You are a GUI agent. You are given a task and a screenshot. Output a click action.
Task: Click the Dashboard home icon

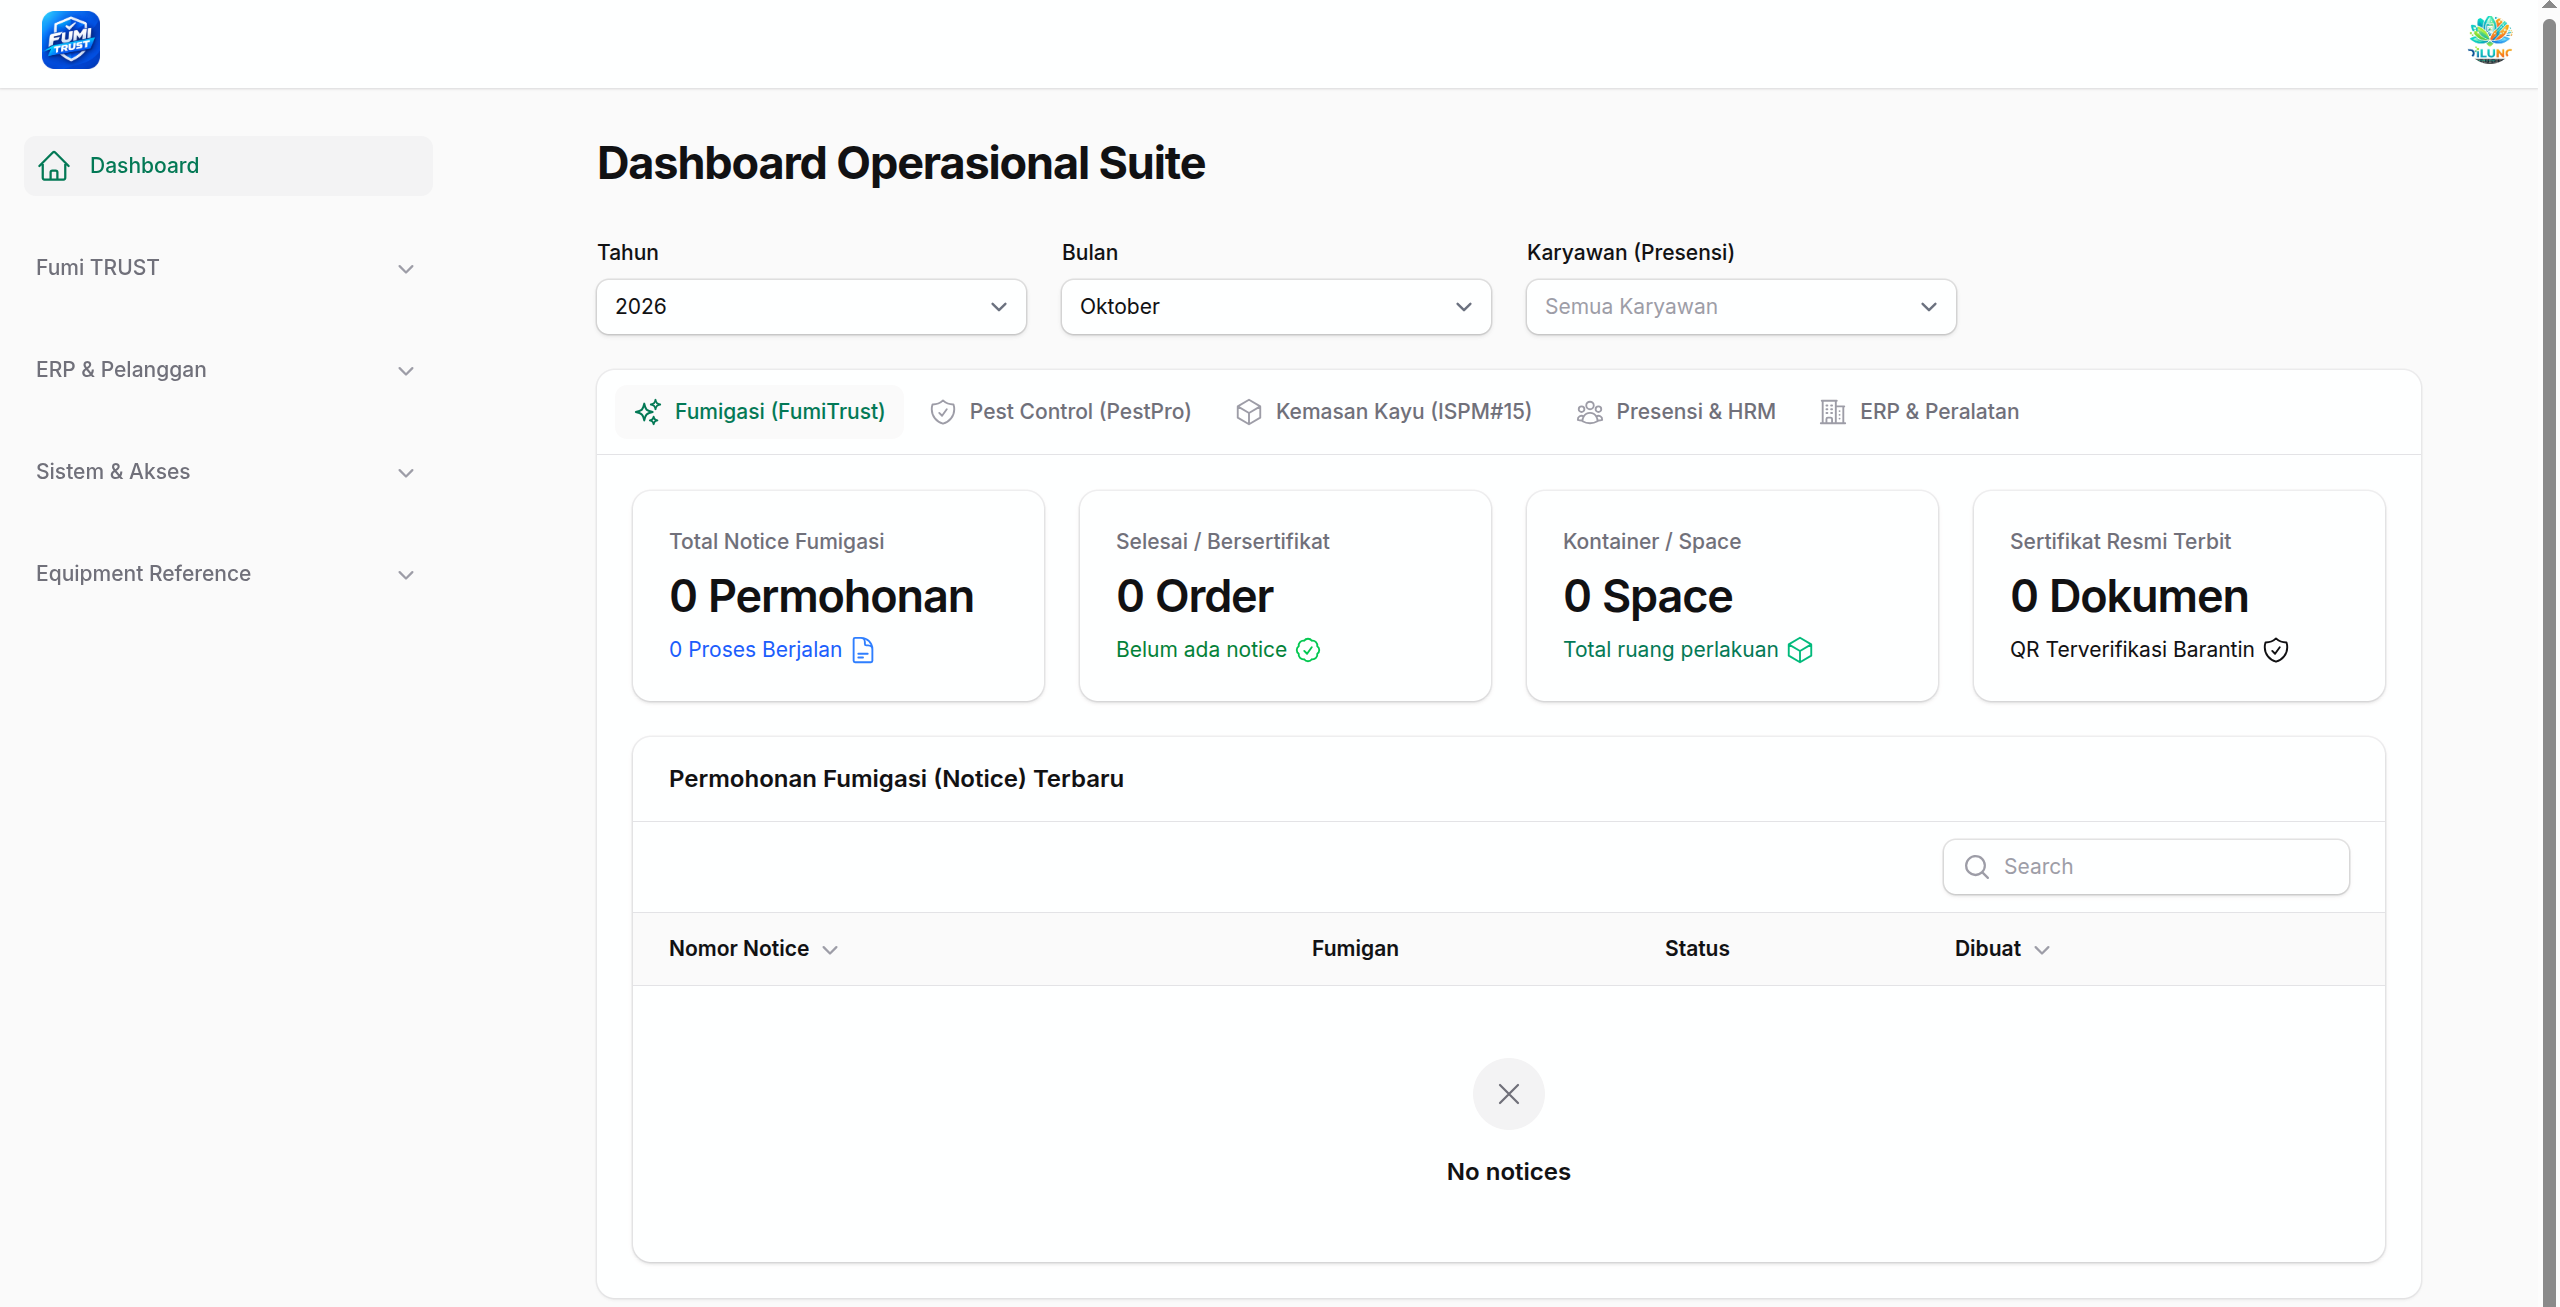(54, 166)
